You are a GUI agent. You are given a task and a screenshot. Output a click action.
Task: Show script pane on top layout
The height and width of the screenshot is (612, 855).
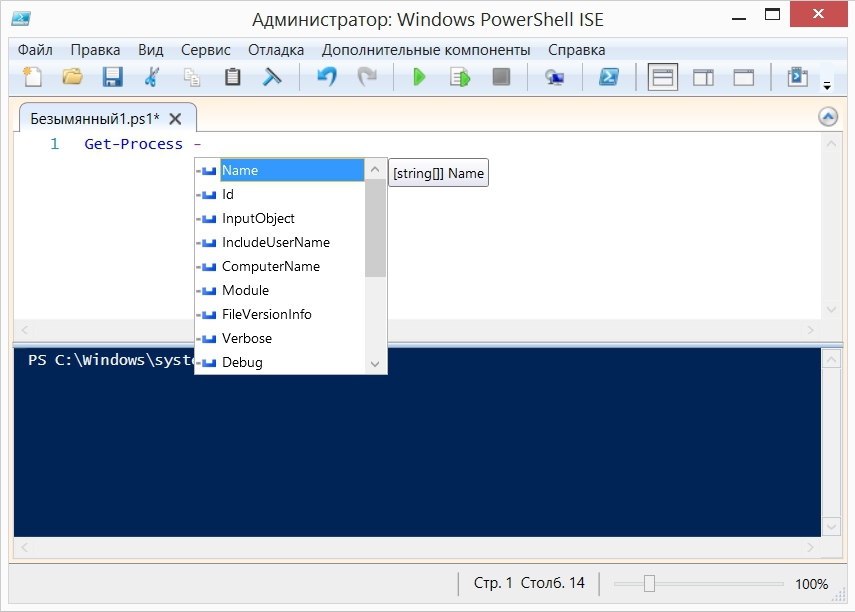coord(663,77)
